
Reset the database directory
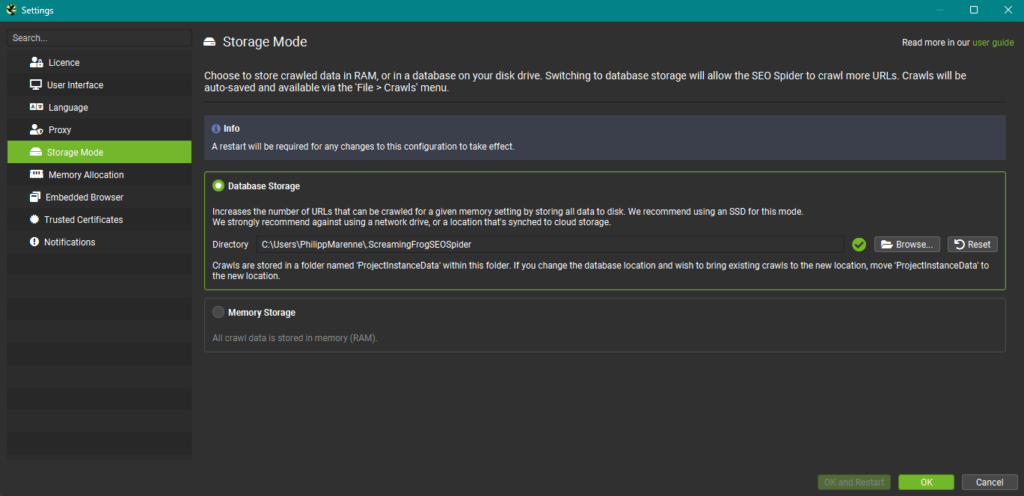click(972, 245)
